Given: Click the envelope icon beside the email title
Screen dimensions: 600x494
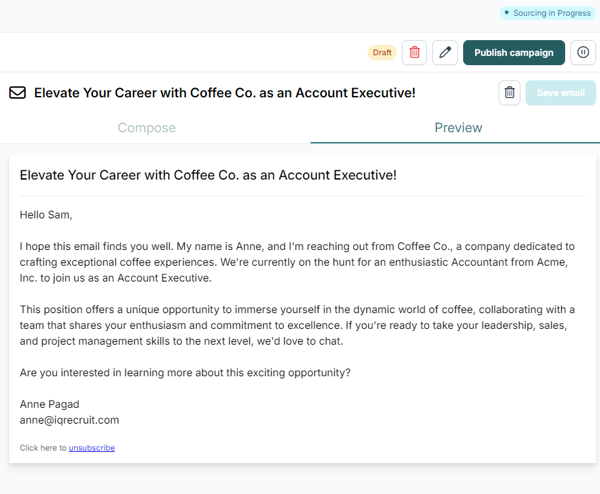Looking at the screenshot, I should [17, 93].
